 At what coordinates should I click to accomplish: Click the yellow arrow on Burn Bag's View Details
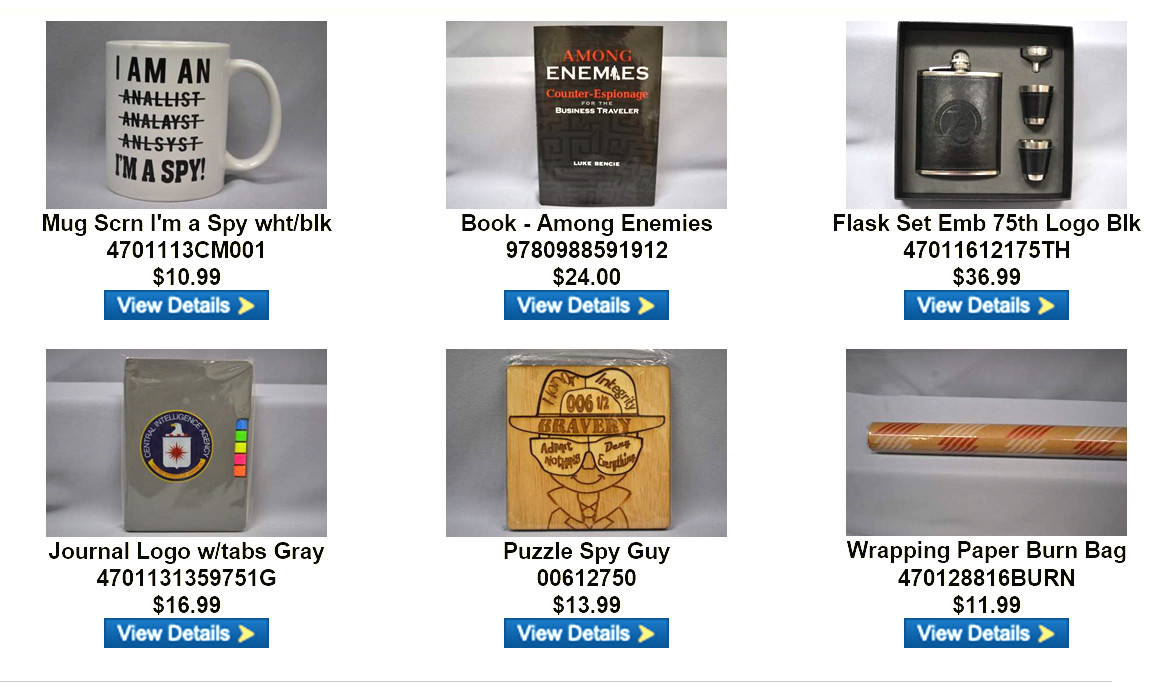coord(1046,633)
